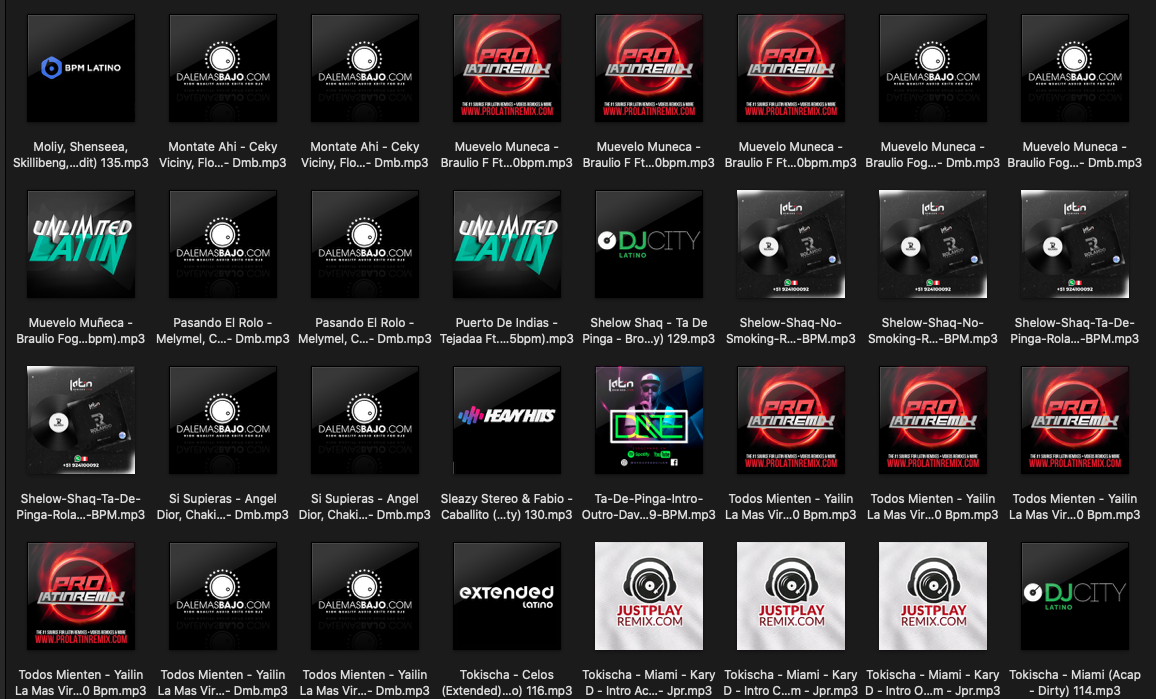Image resolution: width=1156 pixels, height=699 pixels.
Task: Click the Tokischa - Celos (Extended) filename
Action: (x=507, y=682)
